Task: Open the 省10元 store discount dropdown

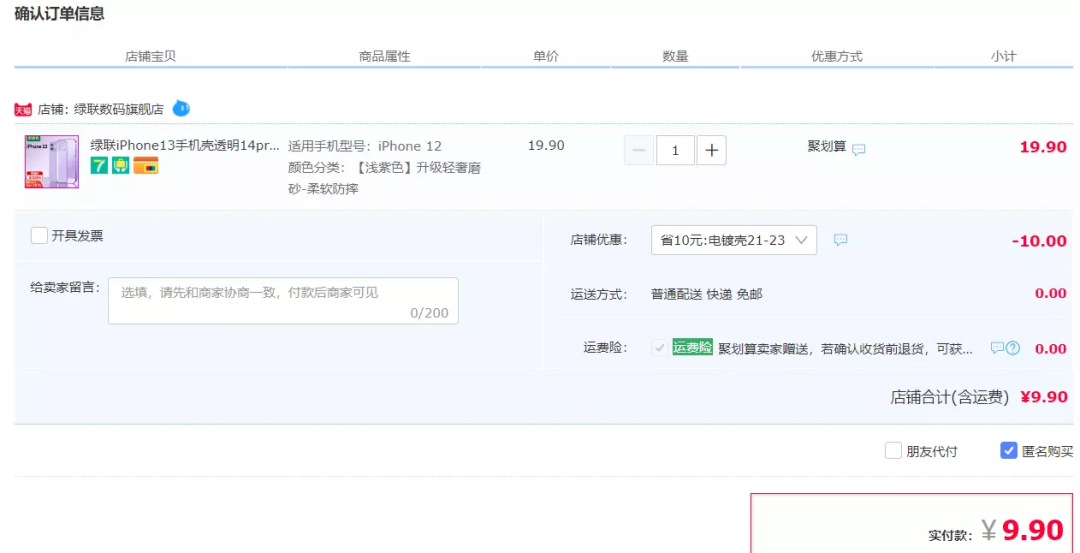Action: (x=734, y=240)
